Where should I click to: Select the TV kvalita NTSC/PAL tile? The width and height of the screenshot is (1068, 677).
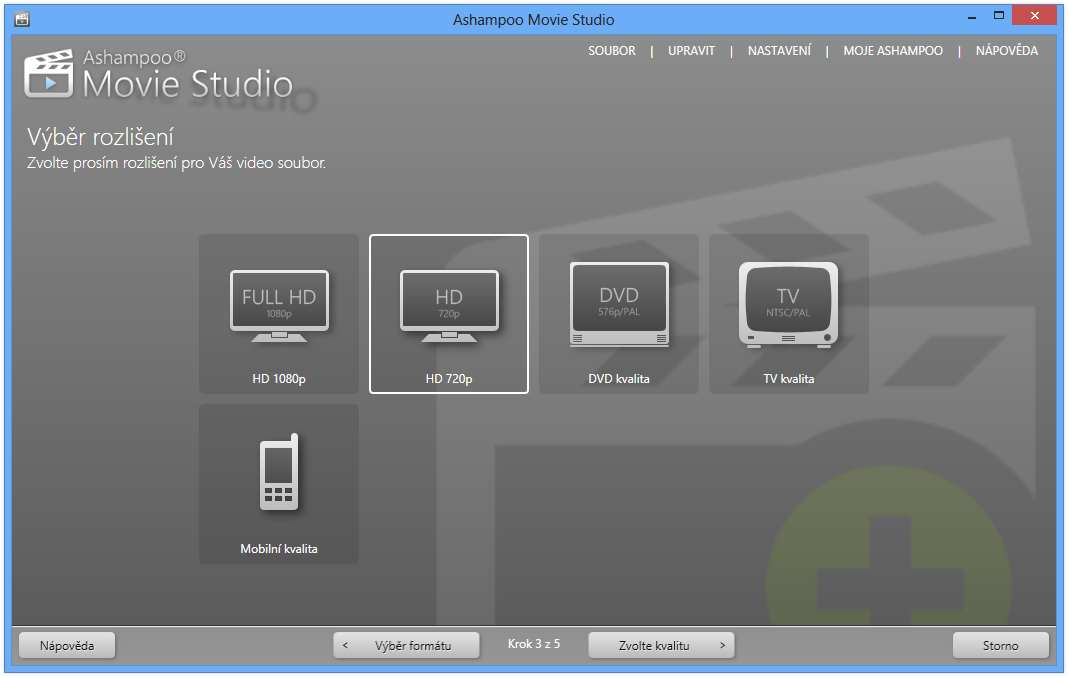pyautogui.click(x=789, y=314)
